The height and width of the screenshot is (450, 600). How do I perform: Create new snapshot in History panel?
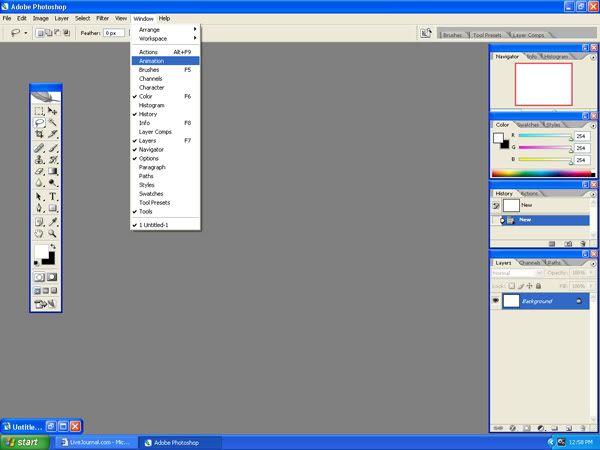[568, 244]
